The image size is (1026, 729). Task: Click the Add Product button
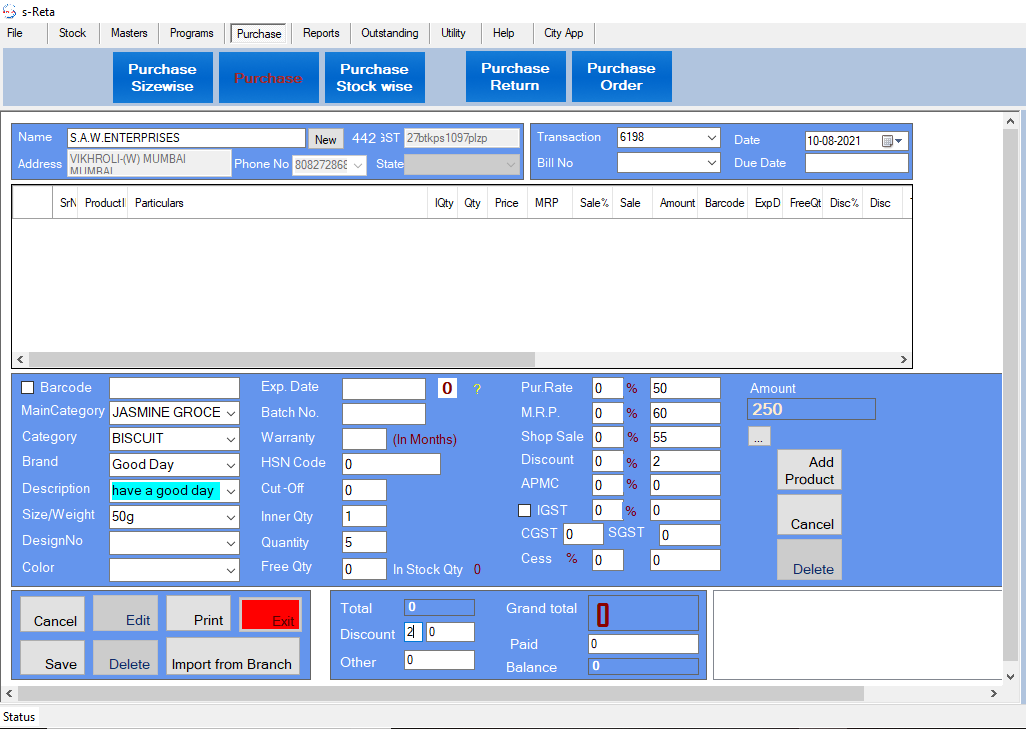click(809, 470)
